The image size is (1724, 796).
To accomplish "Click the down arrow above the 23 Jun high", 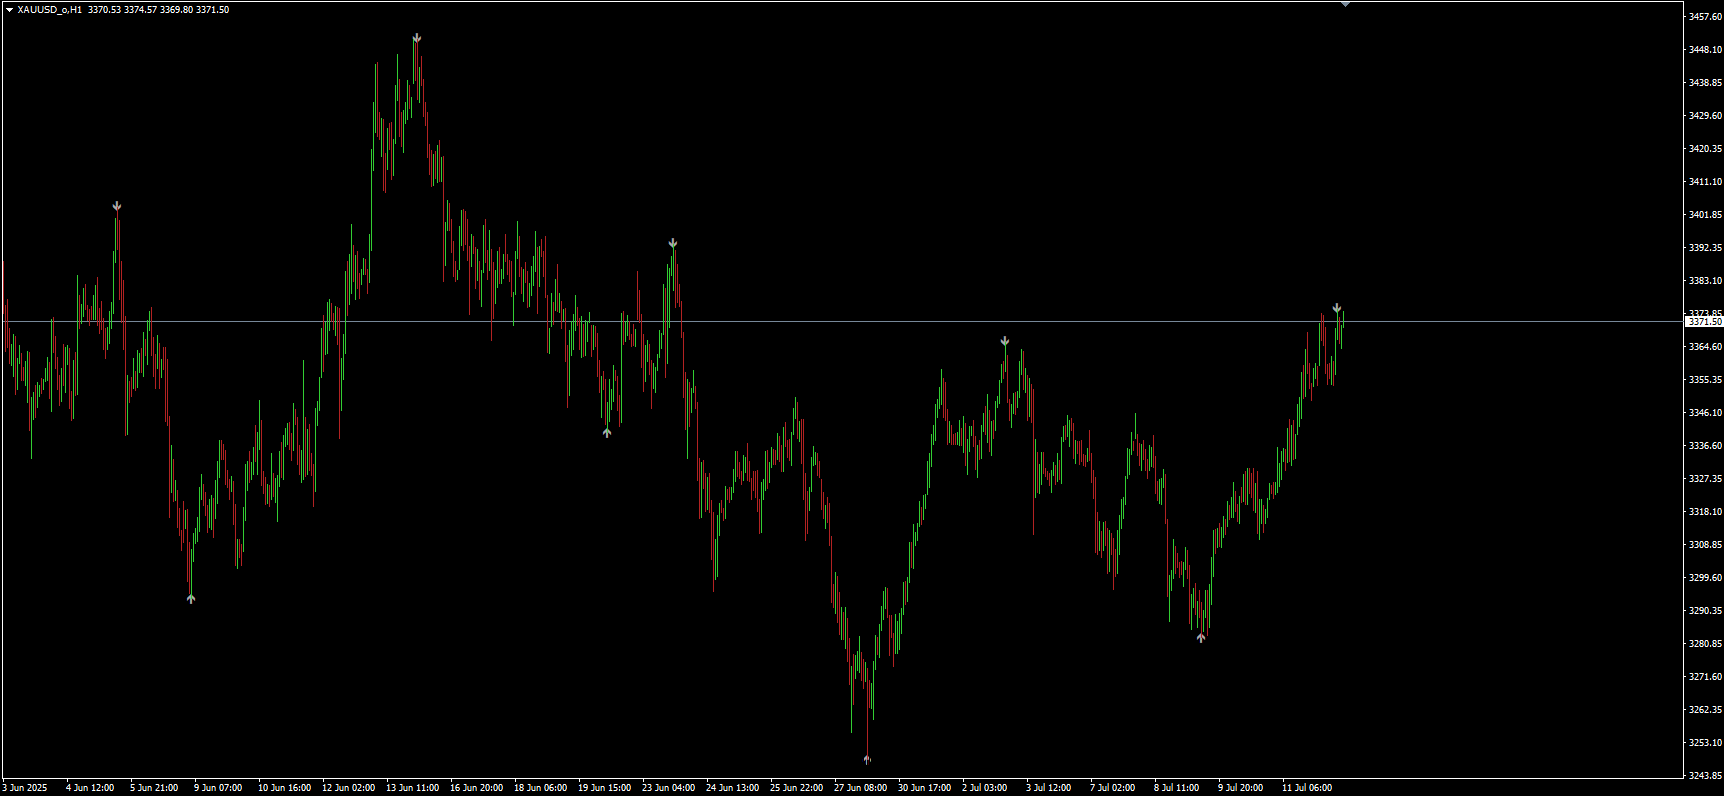I will pos(673,243).
